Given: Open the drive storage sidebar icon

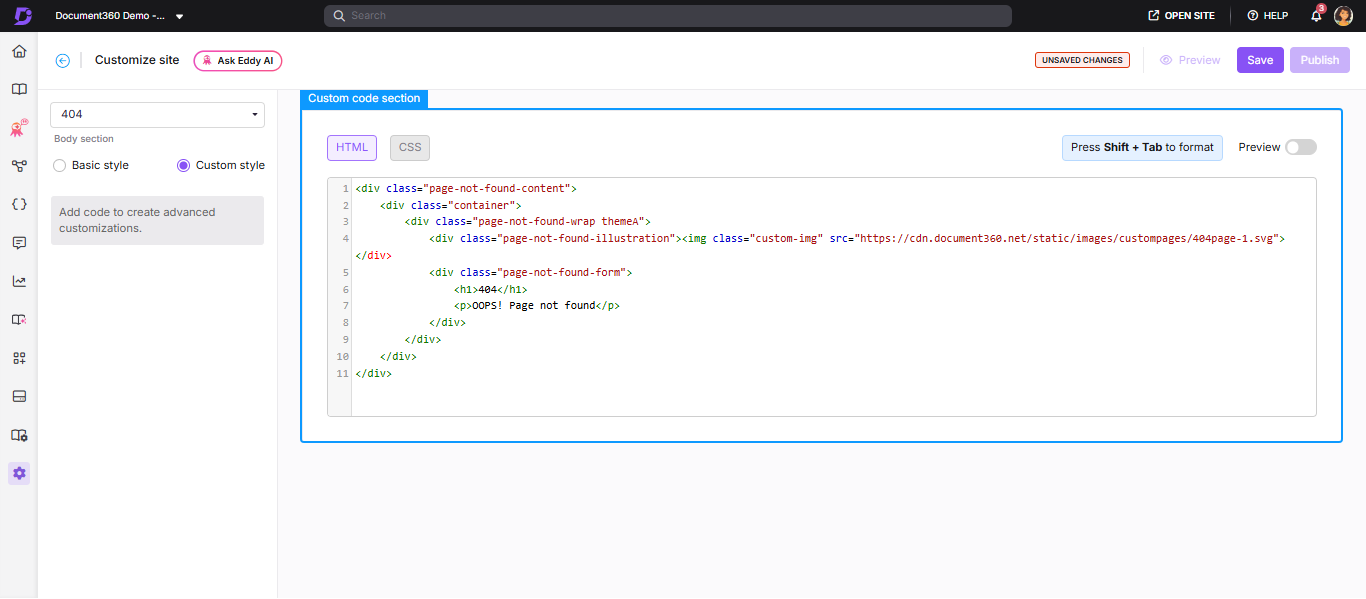Looking at the screenshot, I should pyautogui.click(x=19, y=396).
